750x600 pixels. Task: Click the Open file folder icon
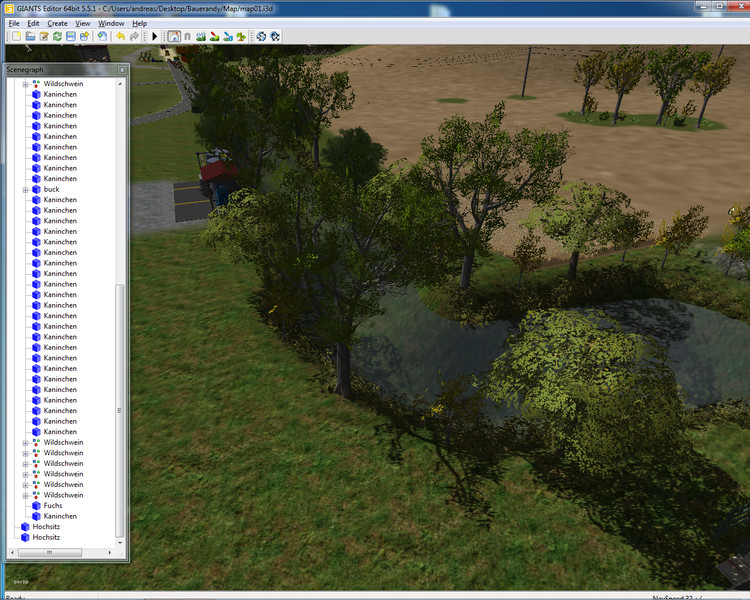click(31, 36)
